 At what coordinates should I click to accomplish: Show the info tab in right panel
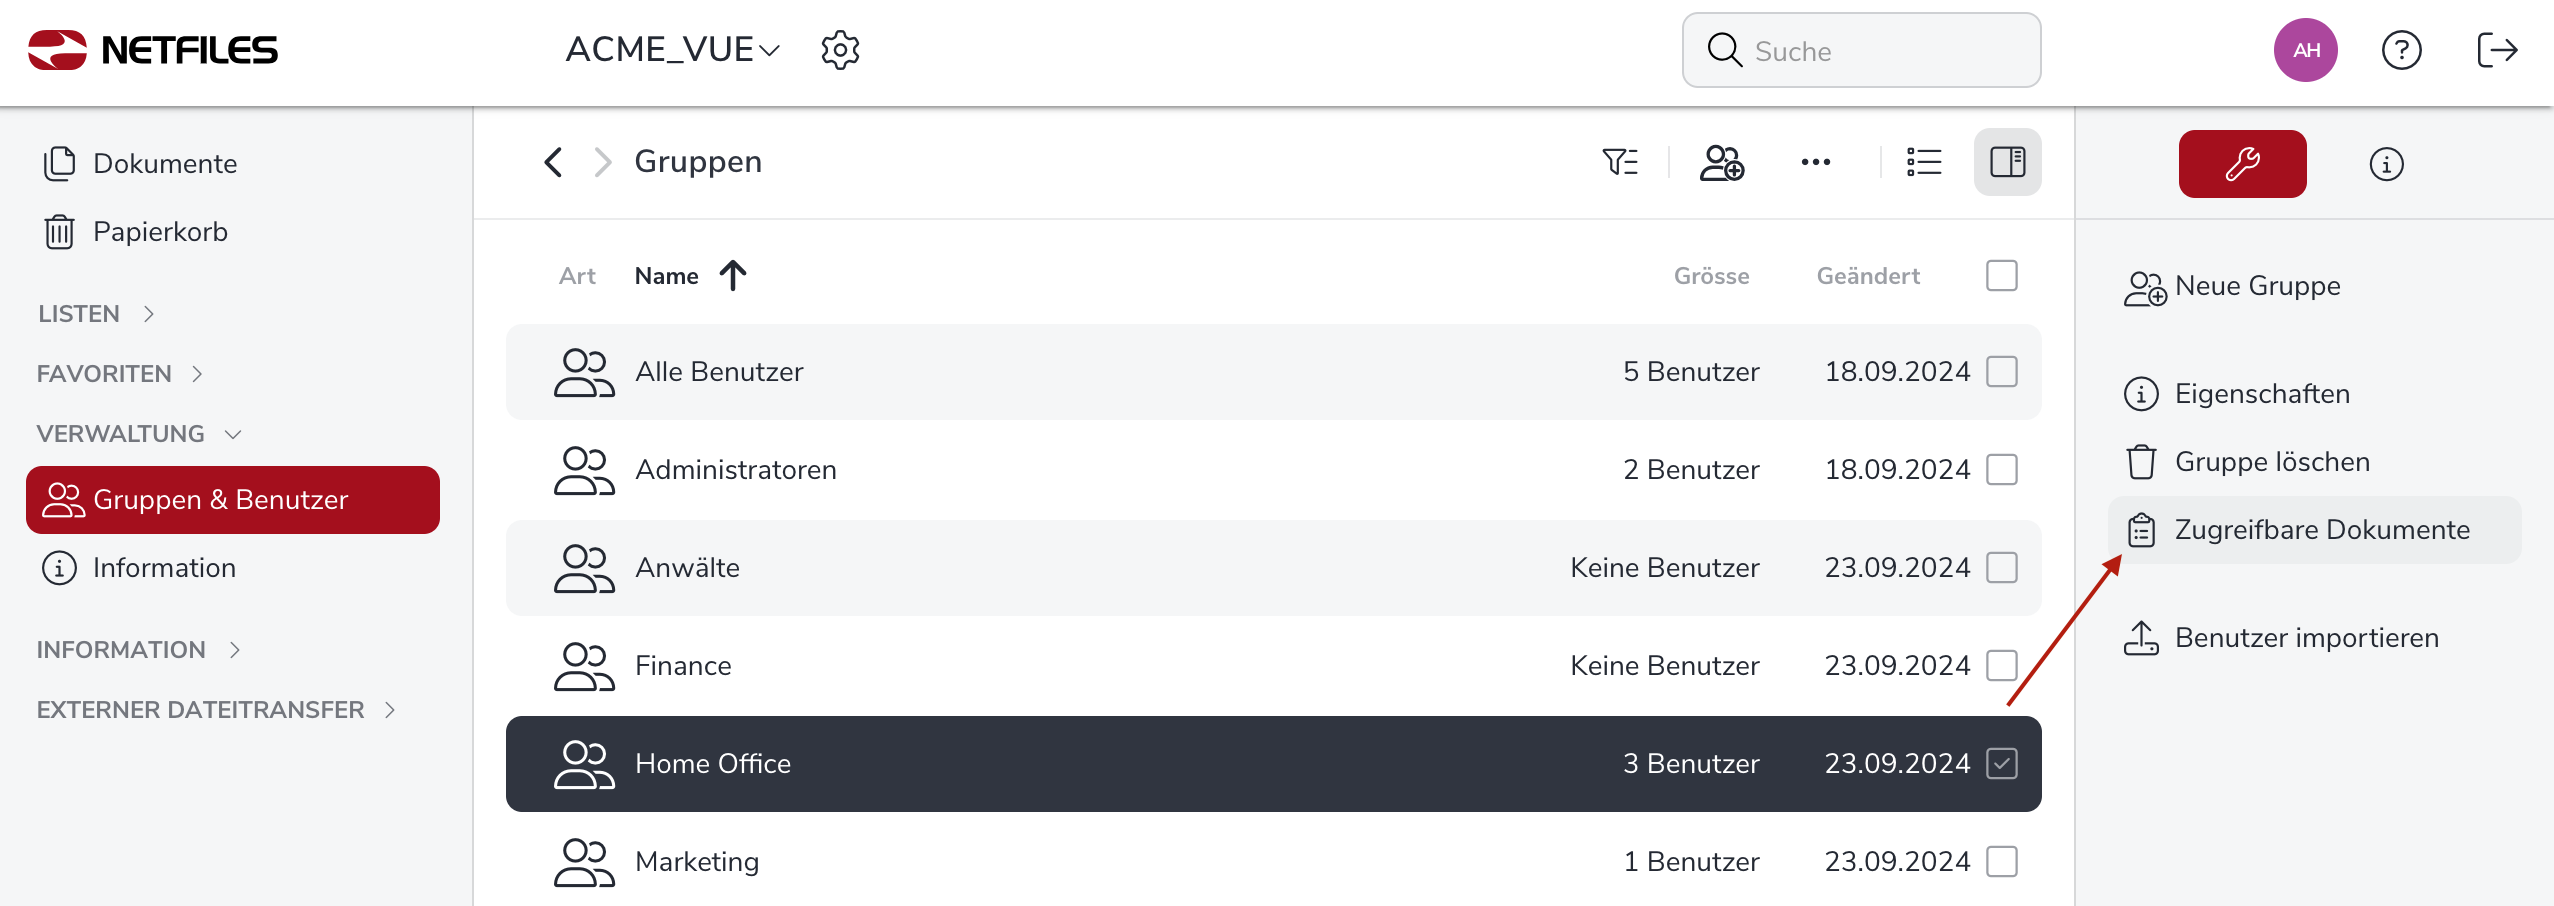[x=2386, y=164]
